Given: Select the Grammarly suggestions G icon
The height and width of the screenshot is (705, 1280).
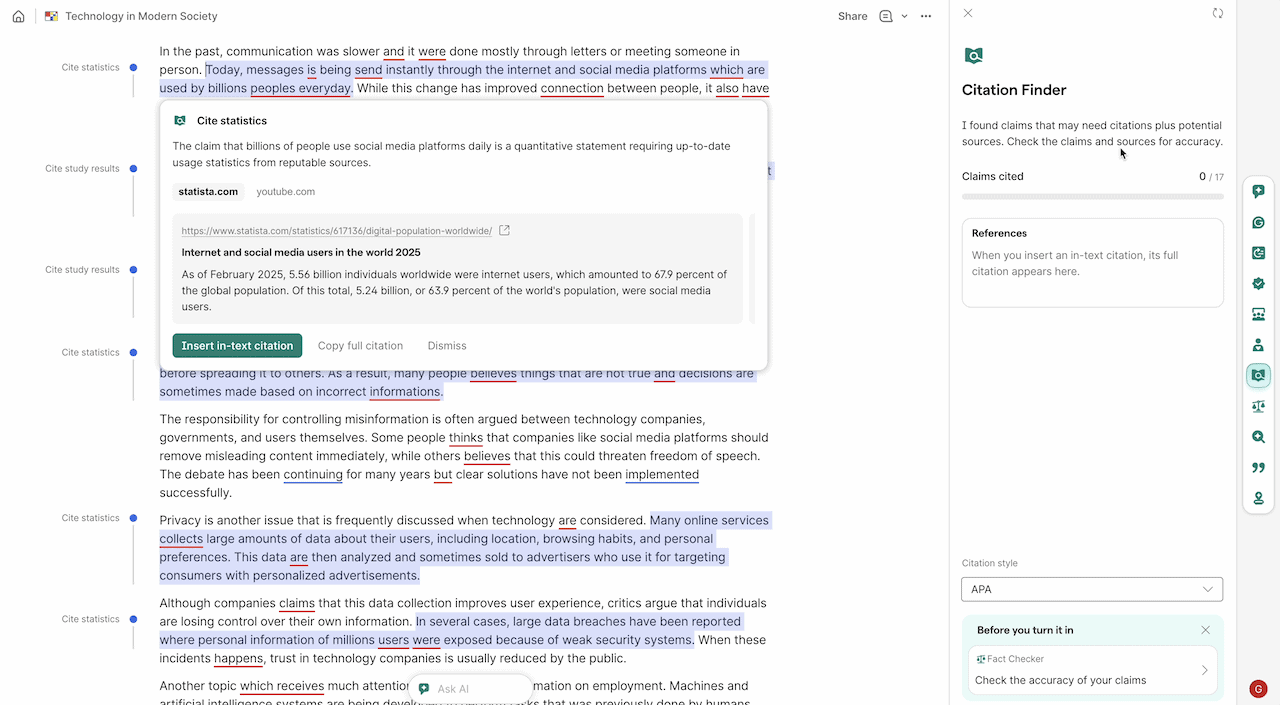Looking at the screenshot, I should 1258,222.
